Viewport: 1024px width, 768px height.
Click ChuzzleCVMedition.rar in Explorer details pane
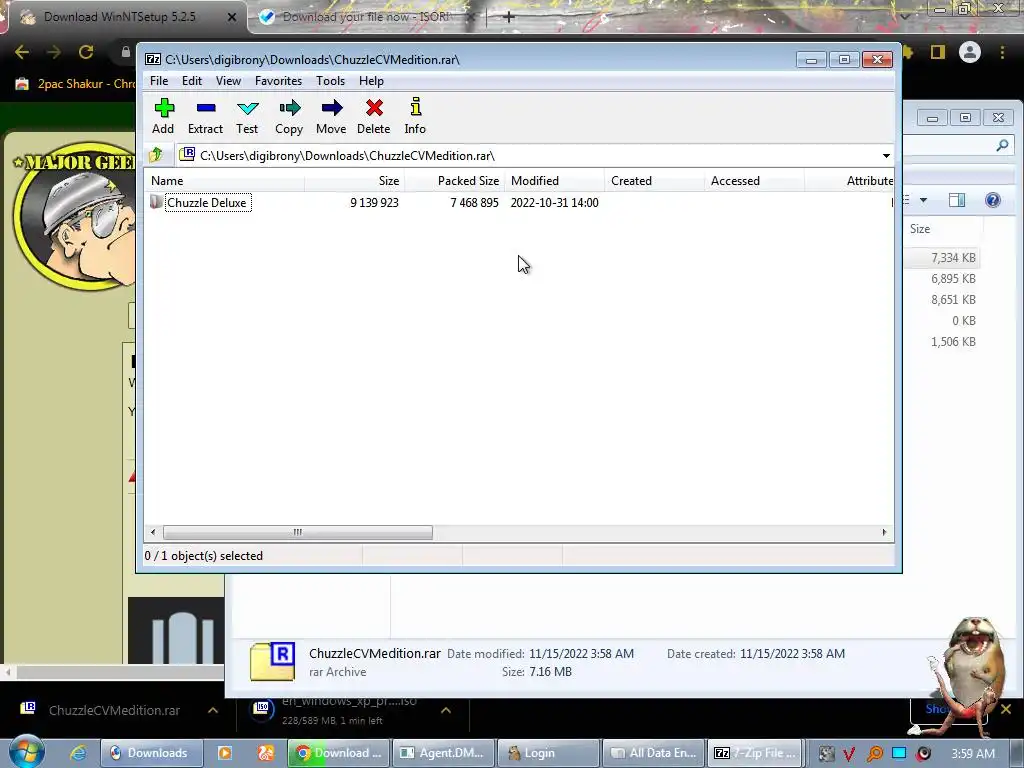point(375,654)
